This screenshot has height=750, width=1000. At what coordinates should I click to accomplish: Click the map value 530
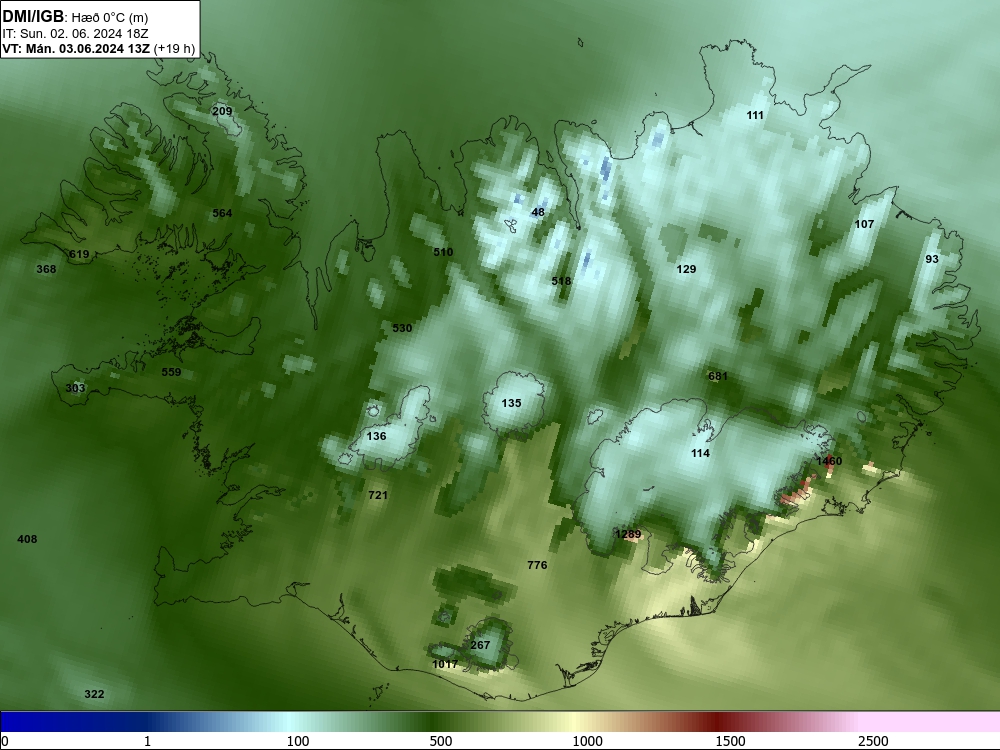(402, 328)
